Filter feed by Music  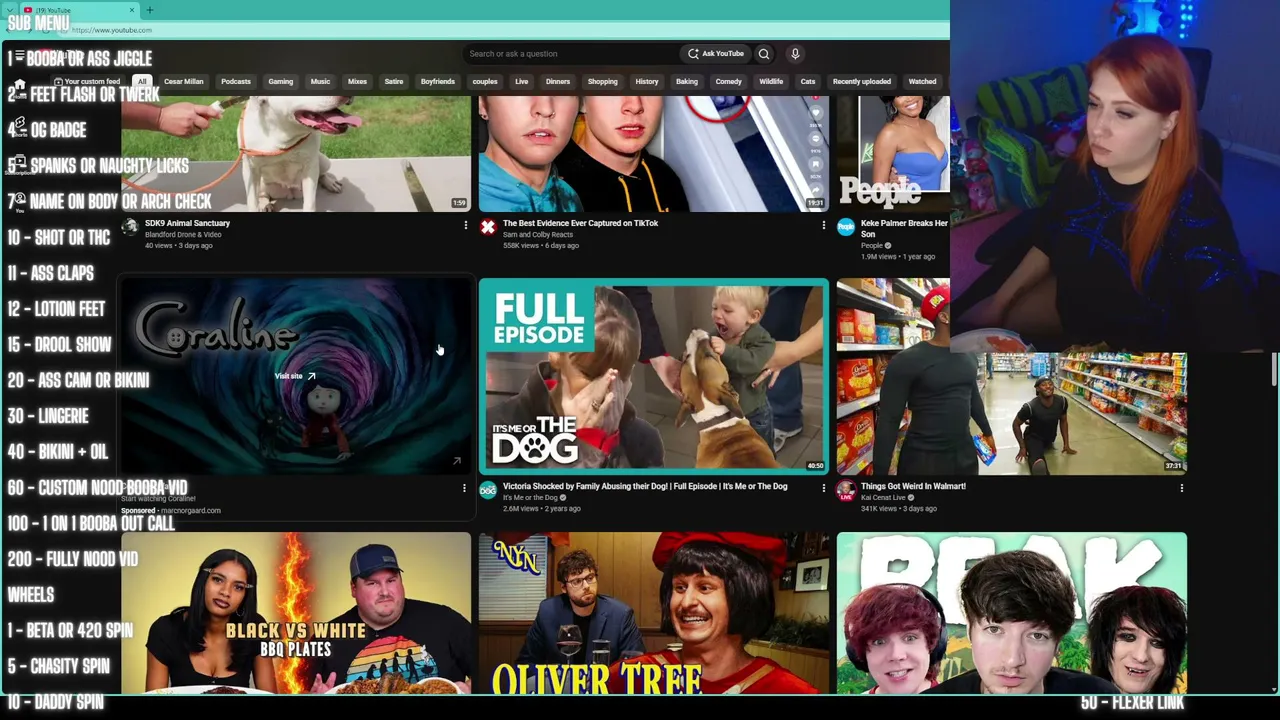[320, 82]
